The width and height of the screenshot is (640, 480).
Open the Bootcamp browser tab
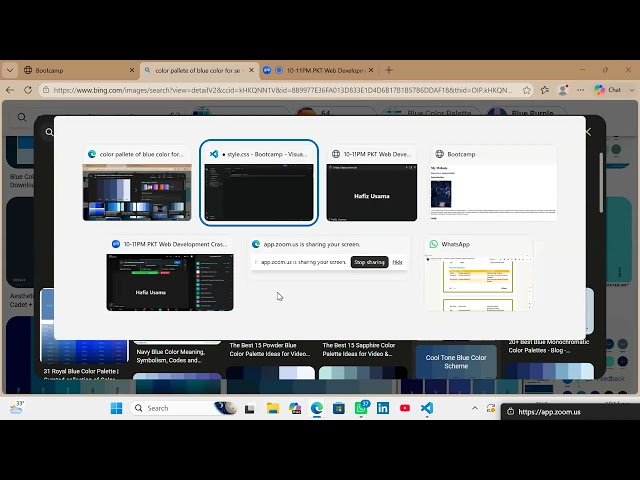(78, 70)
